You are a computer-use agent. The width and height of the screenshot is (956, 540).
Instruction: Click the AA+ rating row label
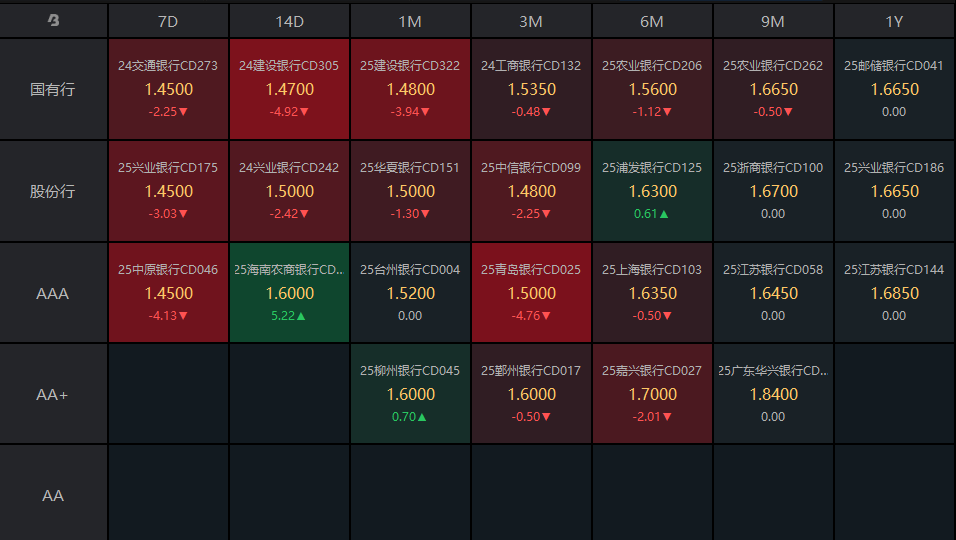tap(54, 394)
